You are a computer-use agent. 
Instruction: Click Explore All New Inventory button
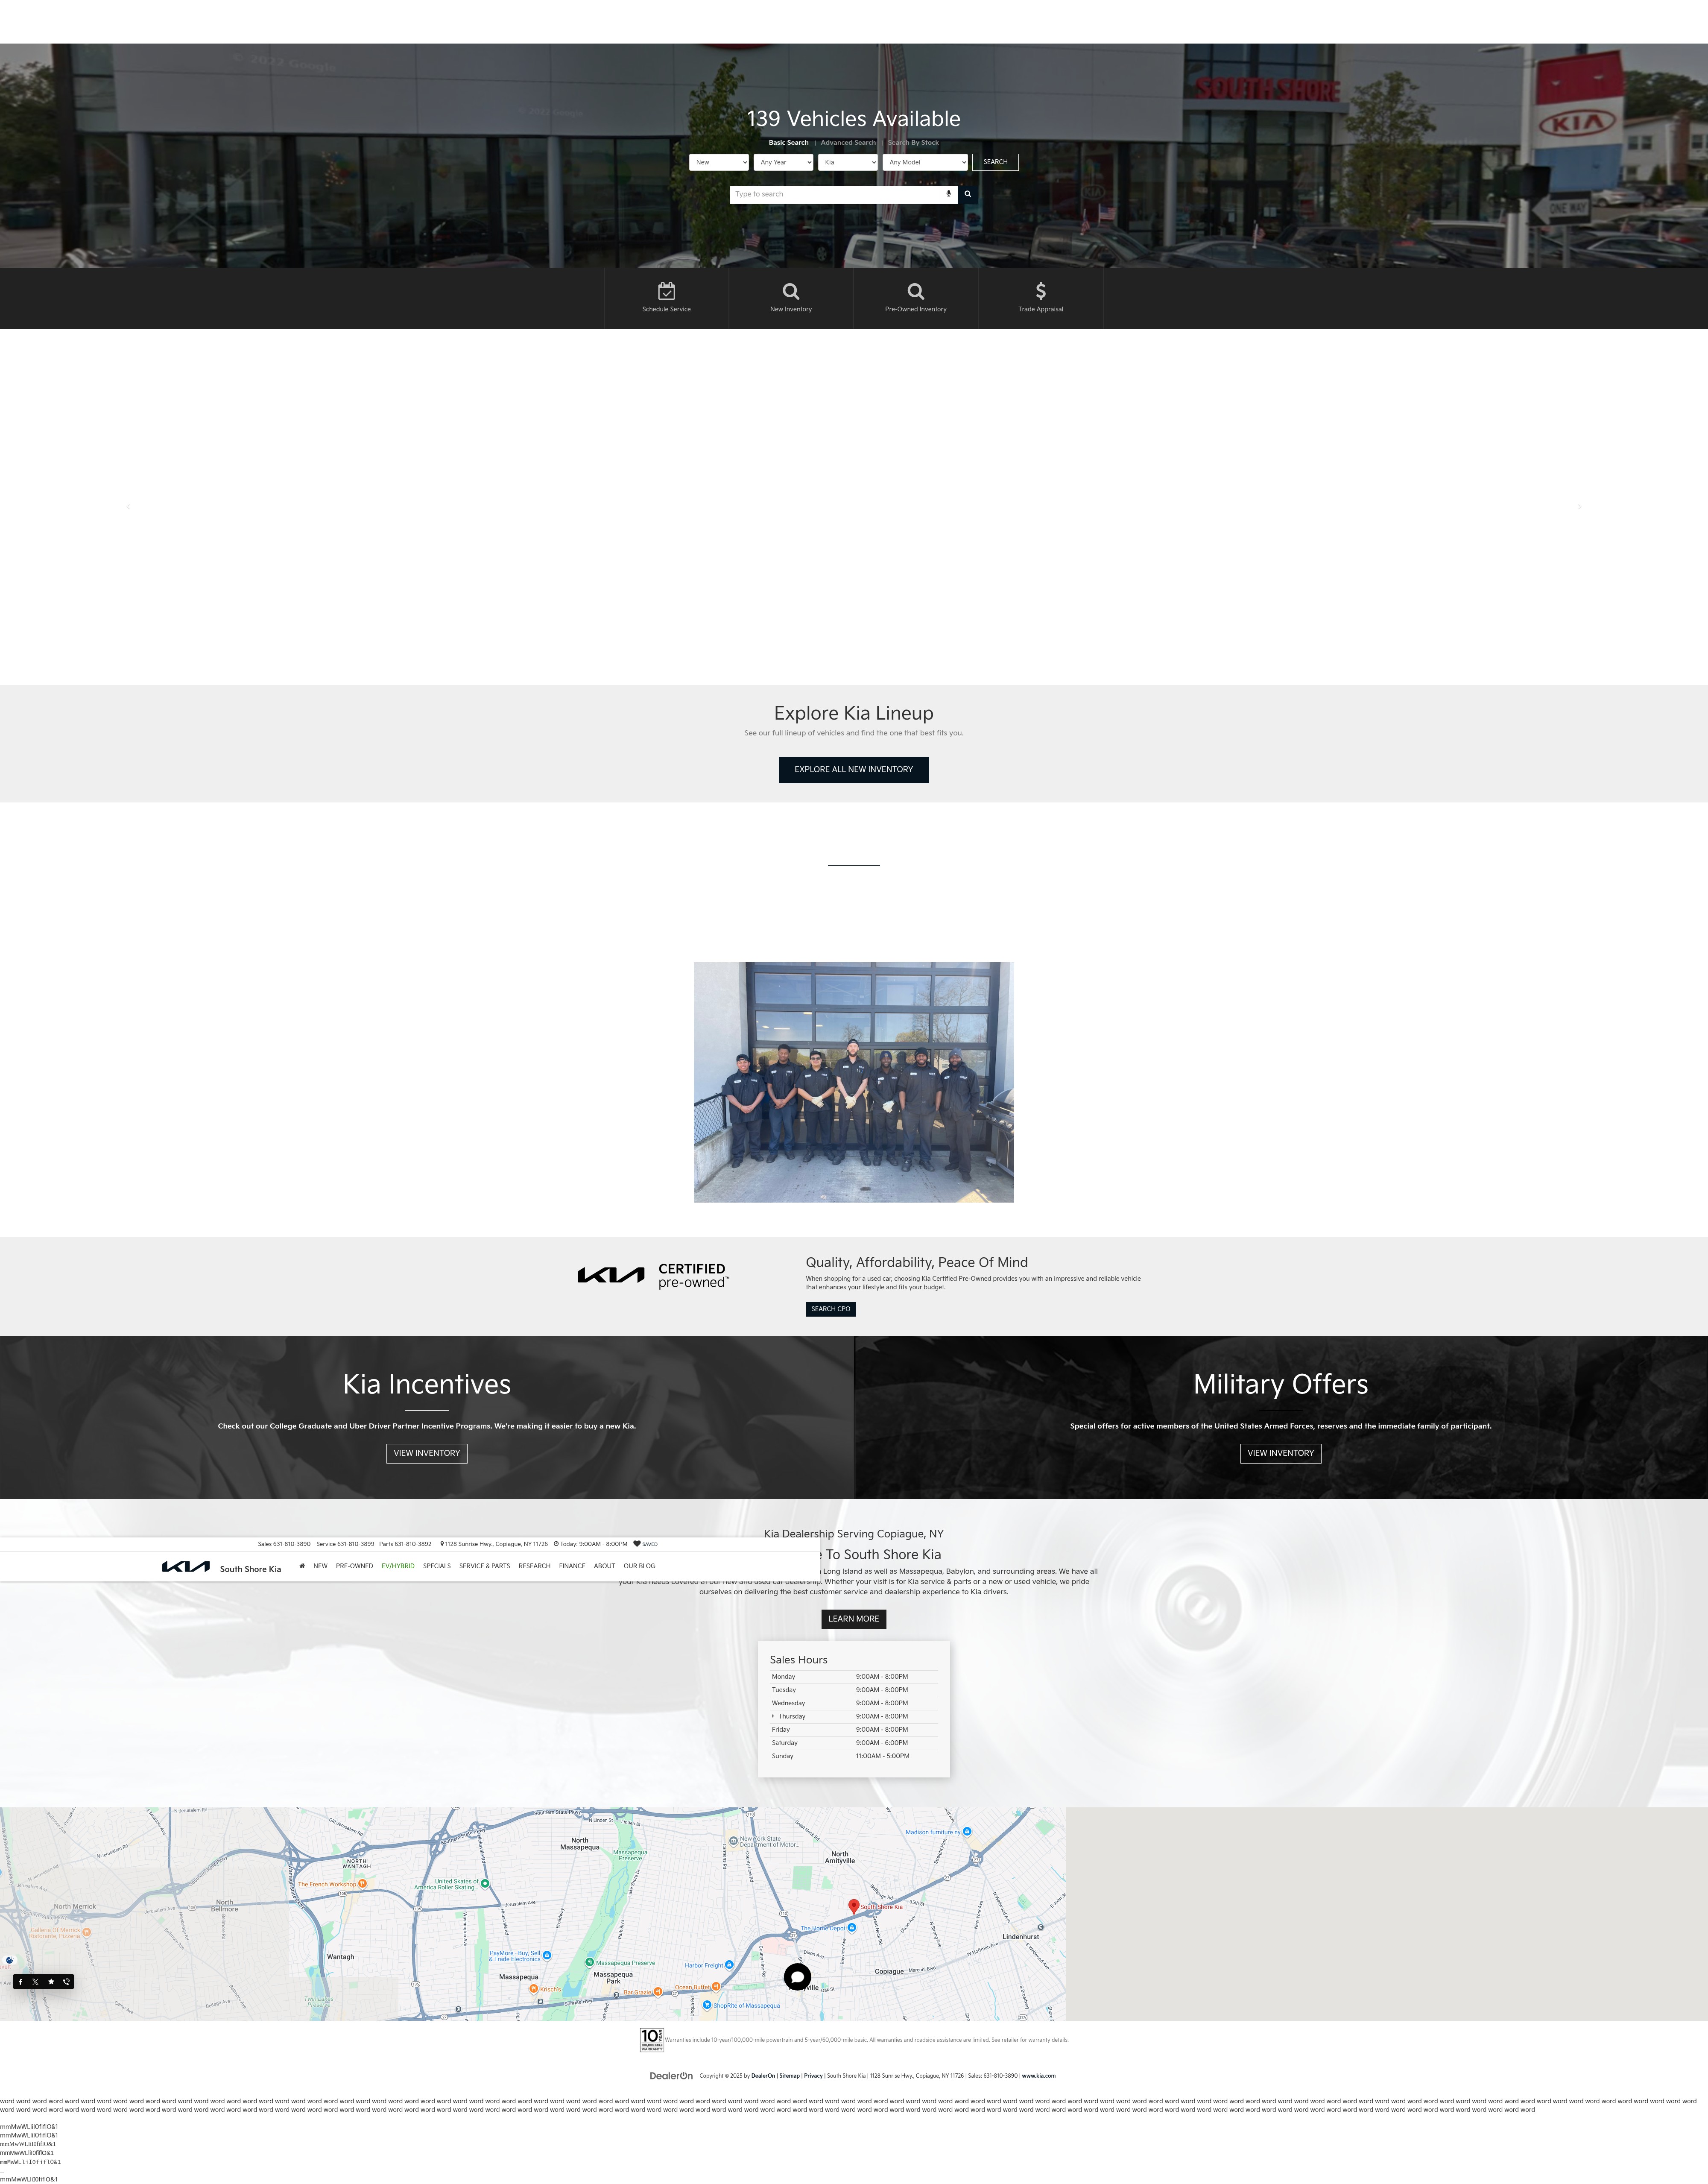click(x=853, y=770)
